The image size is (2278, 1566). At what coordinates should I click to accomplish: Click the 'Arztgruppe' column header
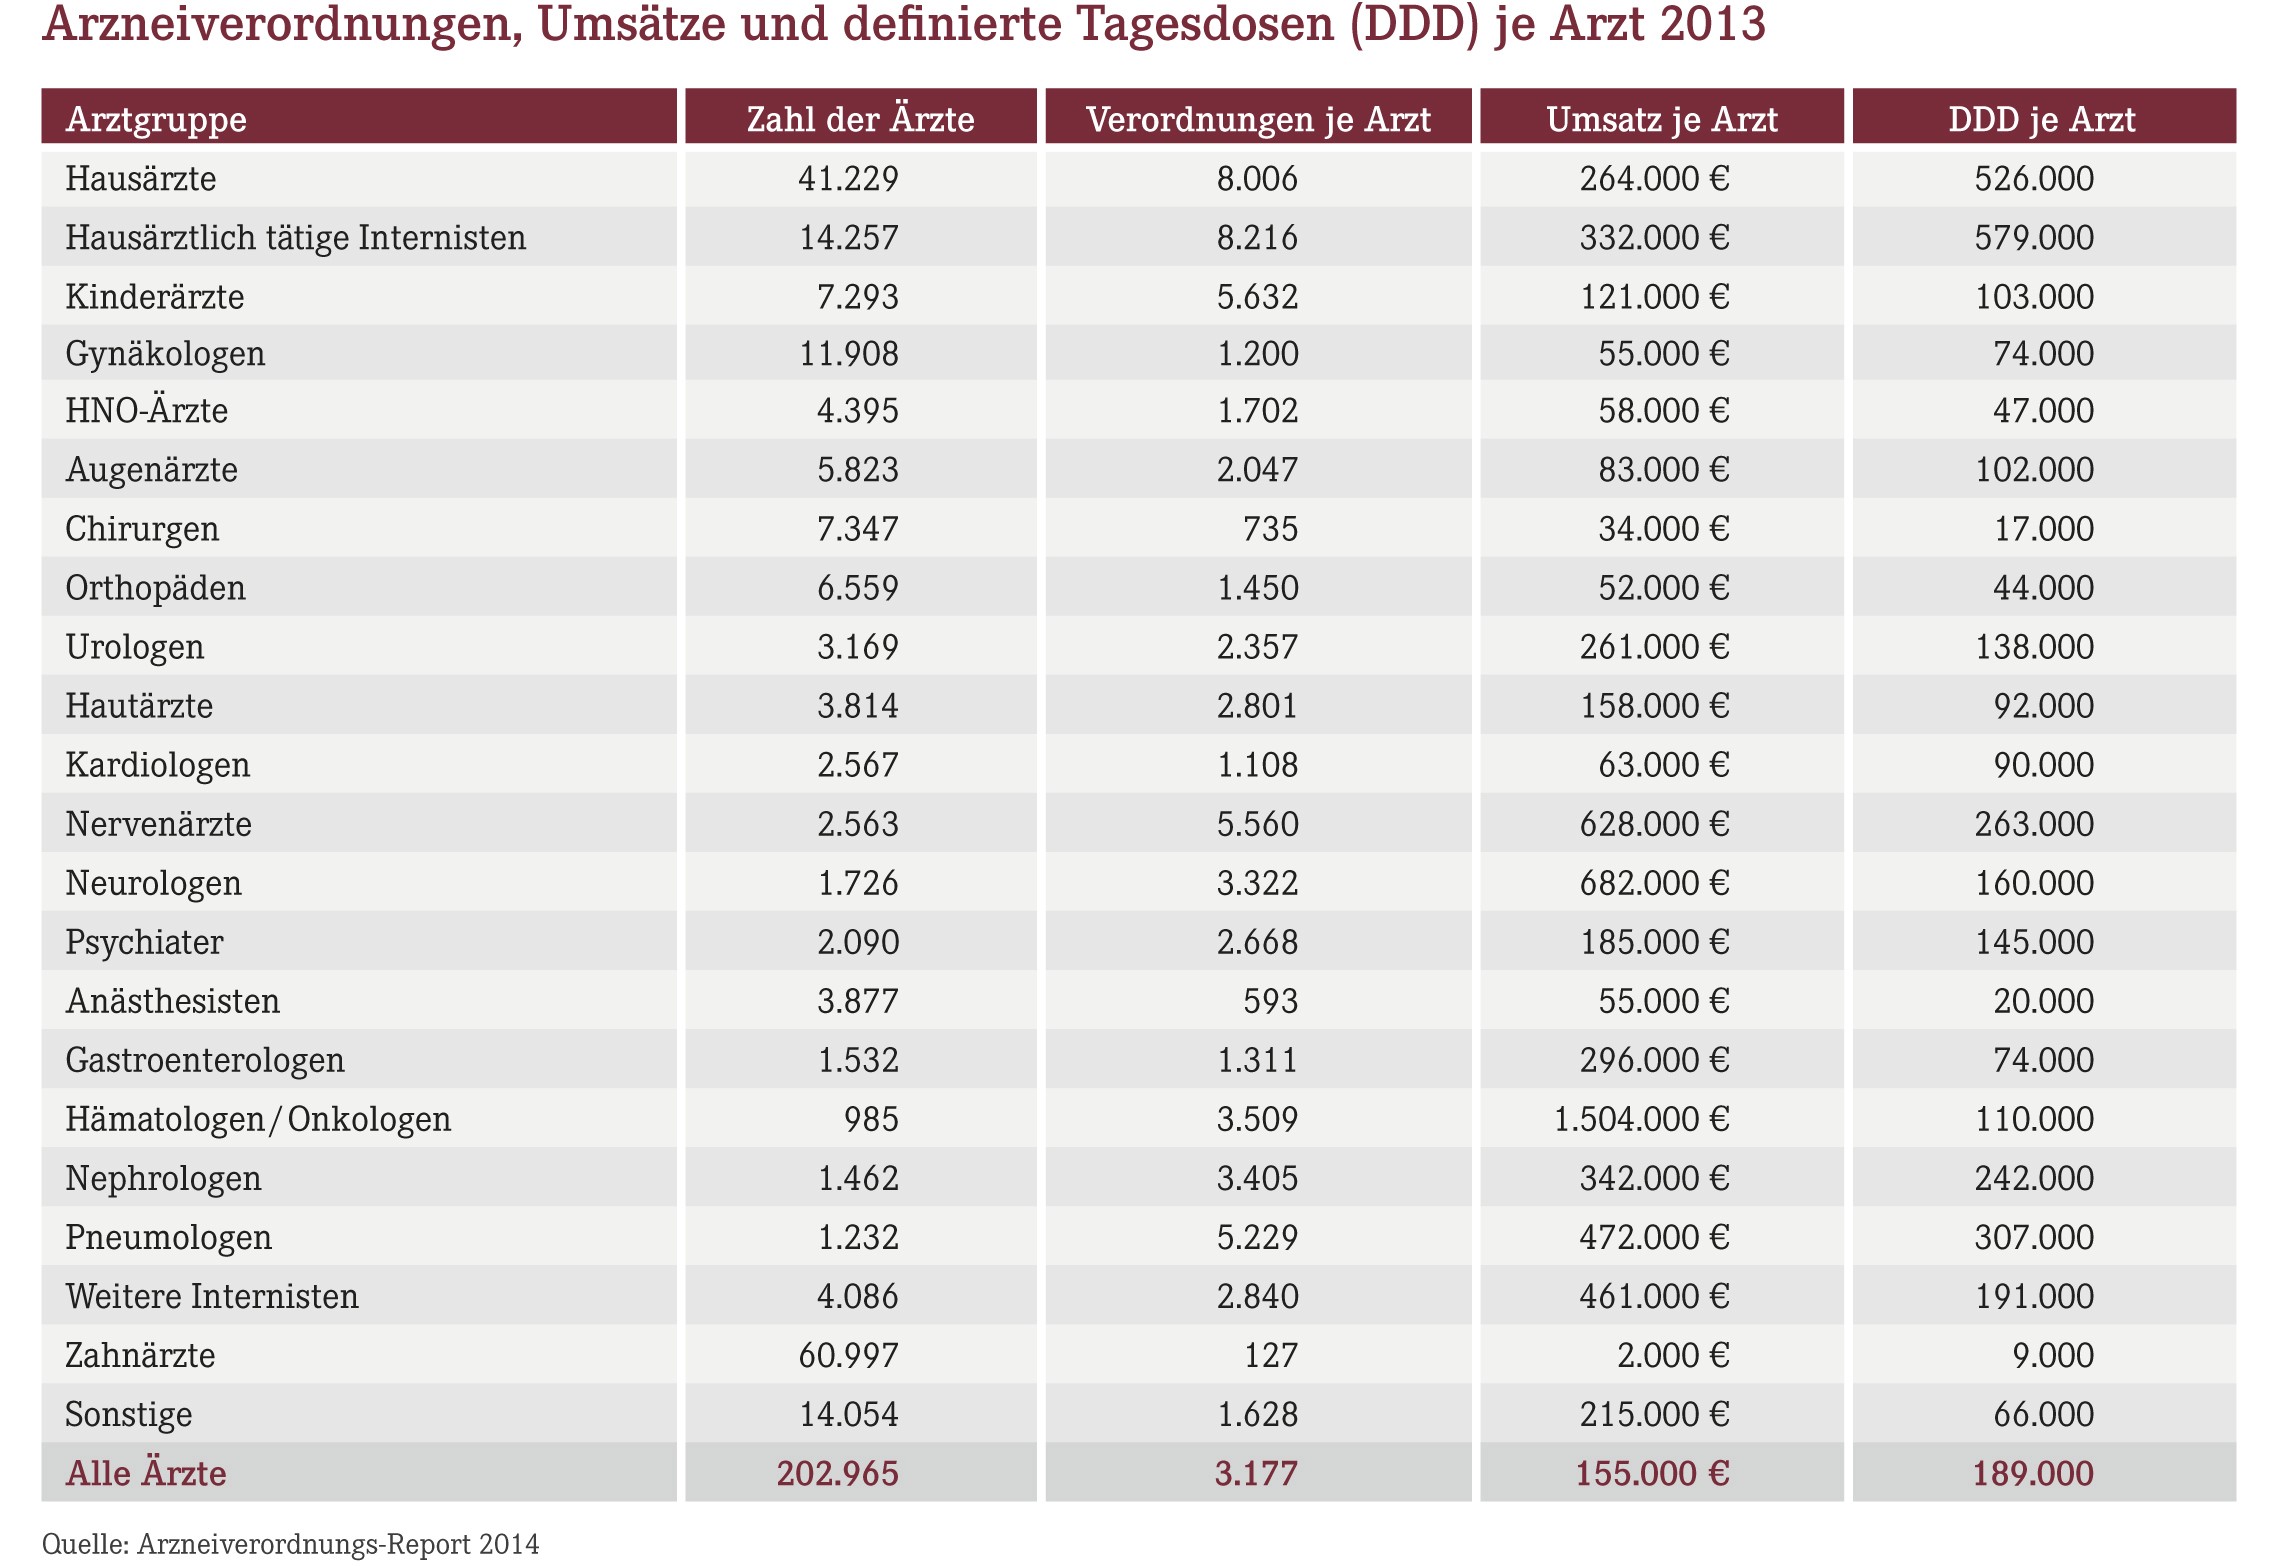coord(359,117)
